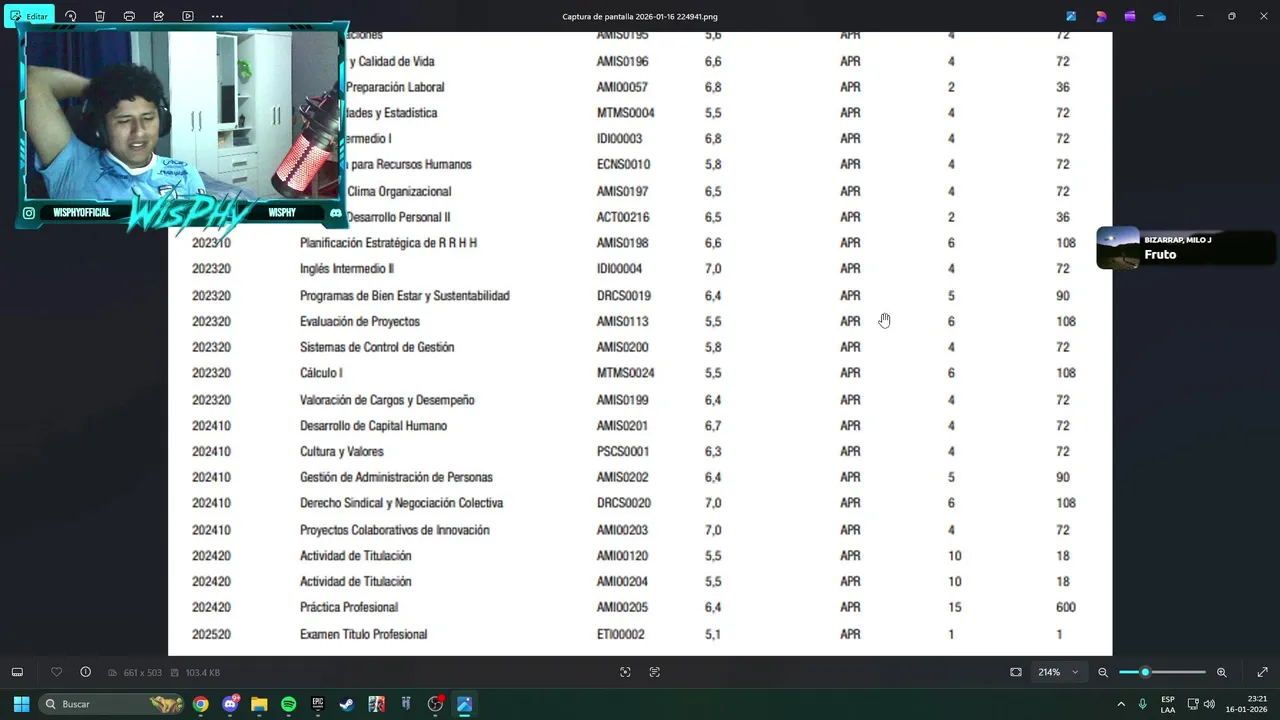Click 'Derecho Sindical y Negociación Colectiva'
The width and height of the screenshot is (1280, 720).
401,503
